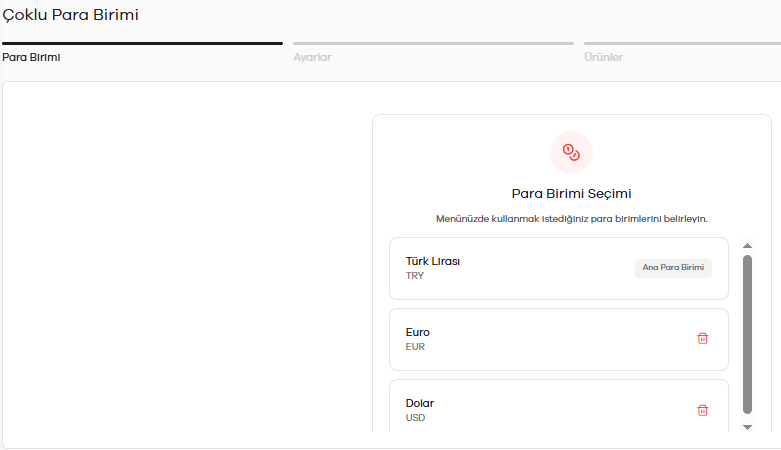This screenshot has width=781, height=450.
Task: Open the Ürünler step
Action: click(x=604, y=57)
